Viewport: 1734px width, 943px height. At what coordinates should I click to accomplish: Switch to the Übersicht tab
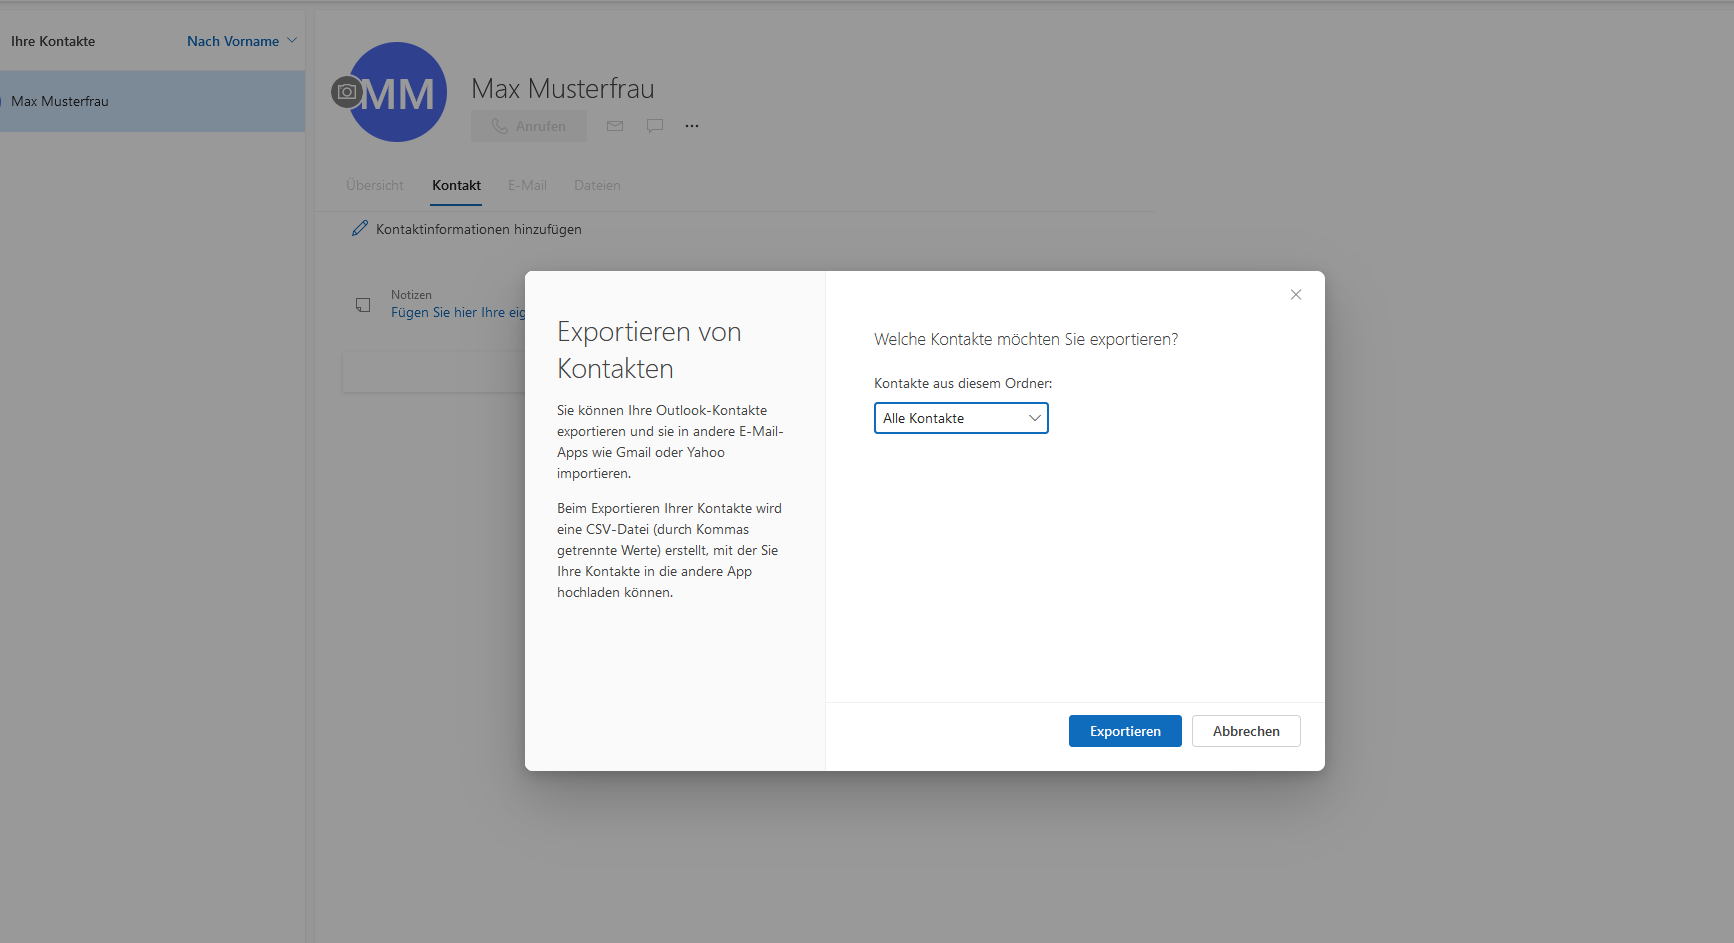(375, 186)
